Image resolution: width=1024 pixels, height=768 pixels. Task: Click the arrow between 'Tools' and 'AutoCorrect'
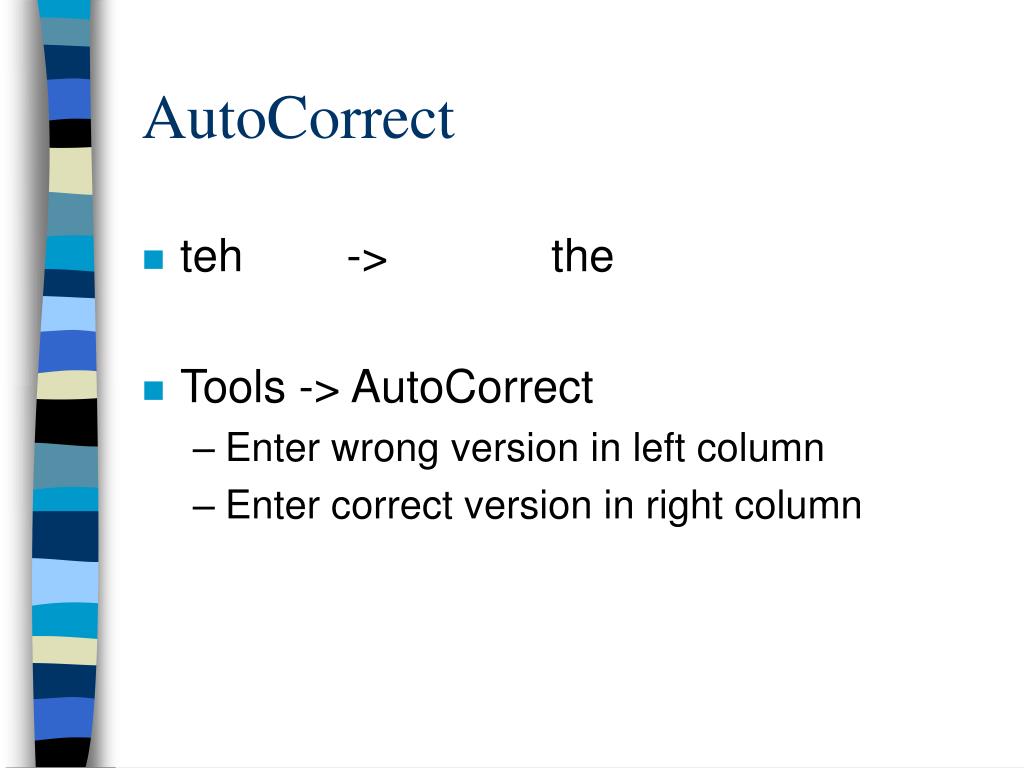click(319, 391)
